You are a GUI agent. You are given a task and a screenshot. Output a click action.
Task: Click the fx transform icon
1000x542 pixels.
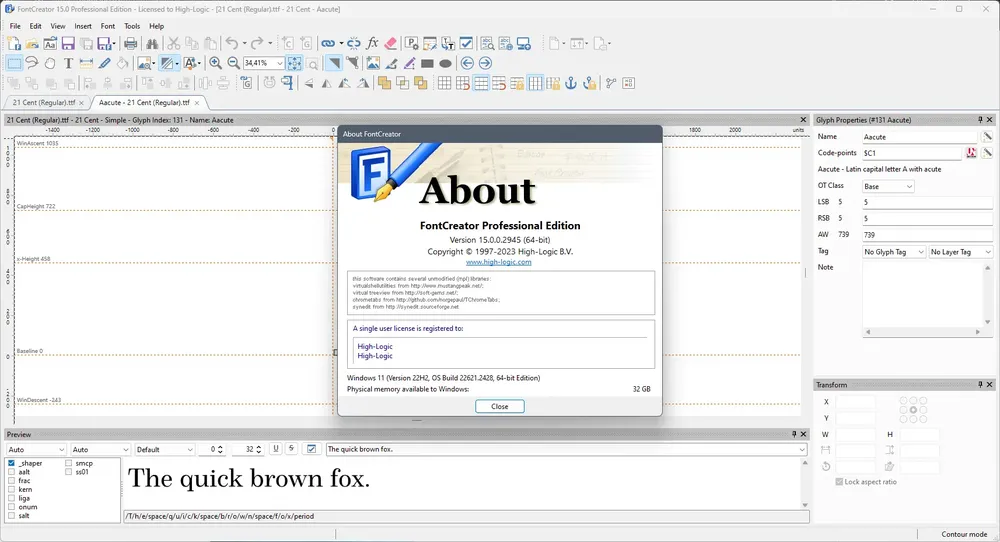pyautogui.click(x=372, y=43)
